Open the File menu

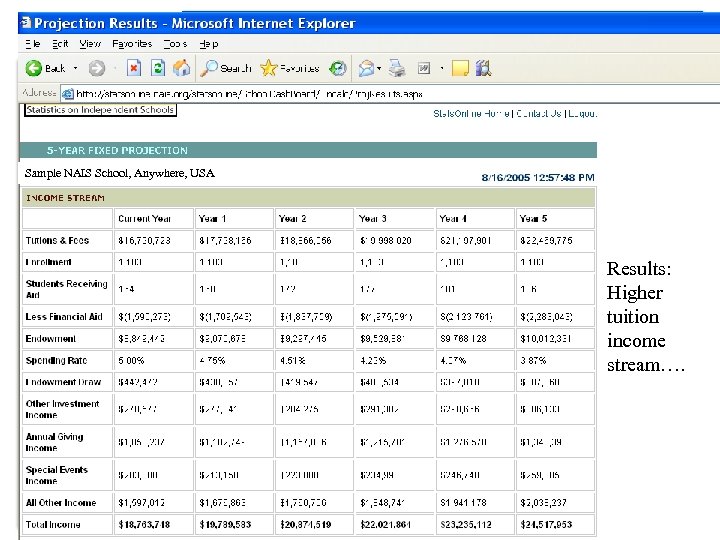[x=33, y=44]
